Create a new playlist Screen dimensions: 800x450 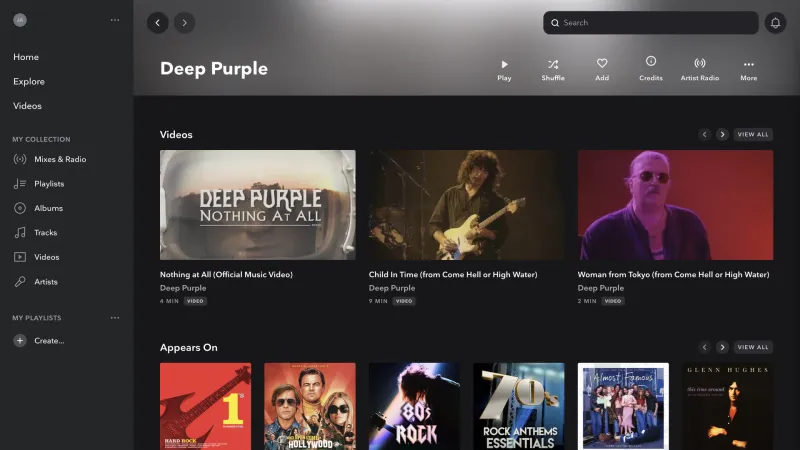39,341
